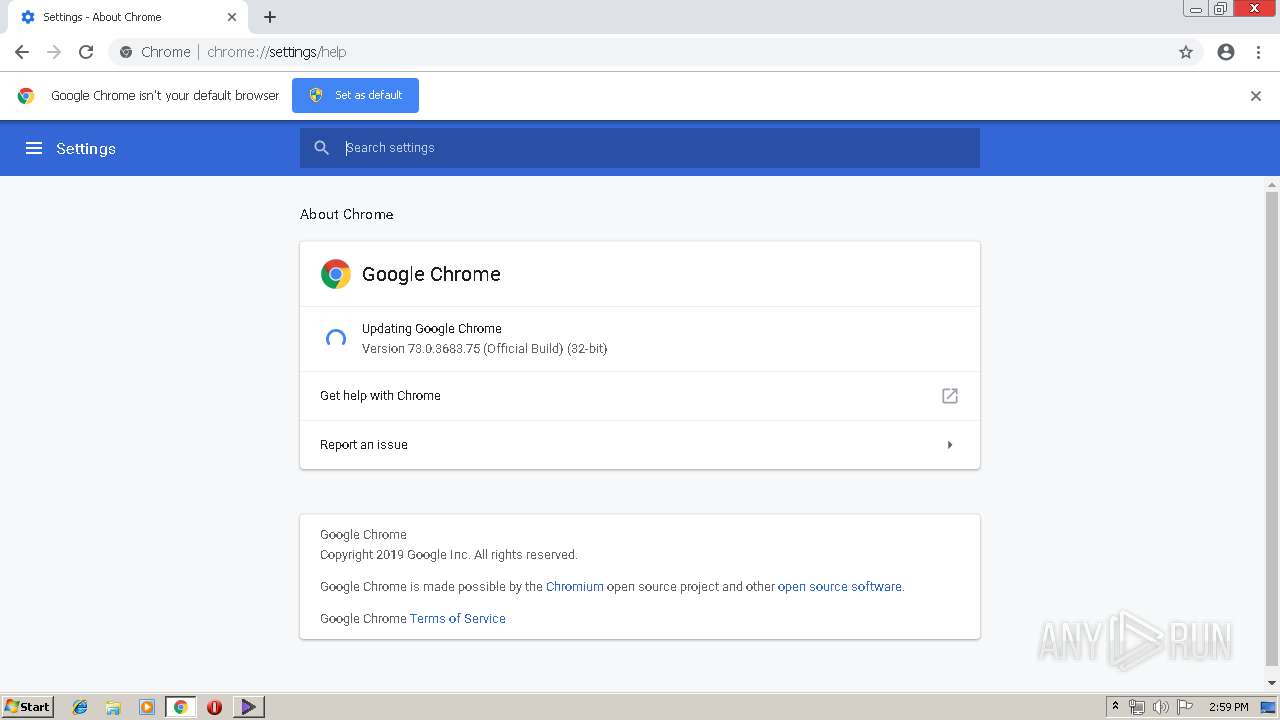Viewport: 1280px width, 720px height.
Task: Click the Google Chrome logo in About card
Action: click(x=336, y=274)
